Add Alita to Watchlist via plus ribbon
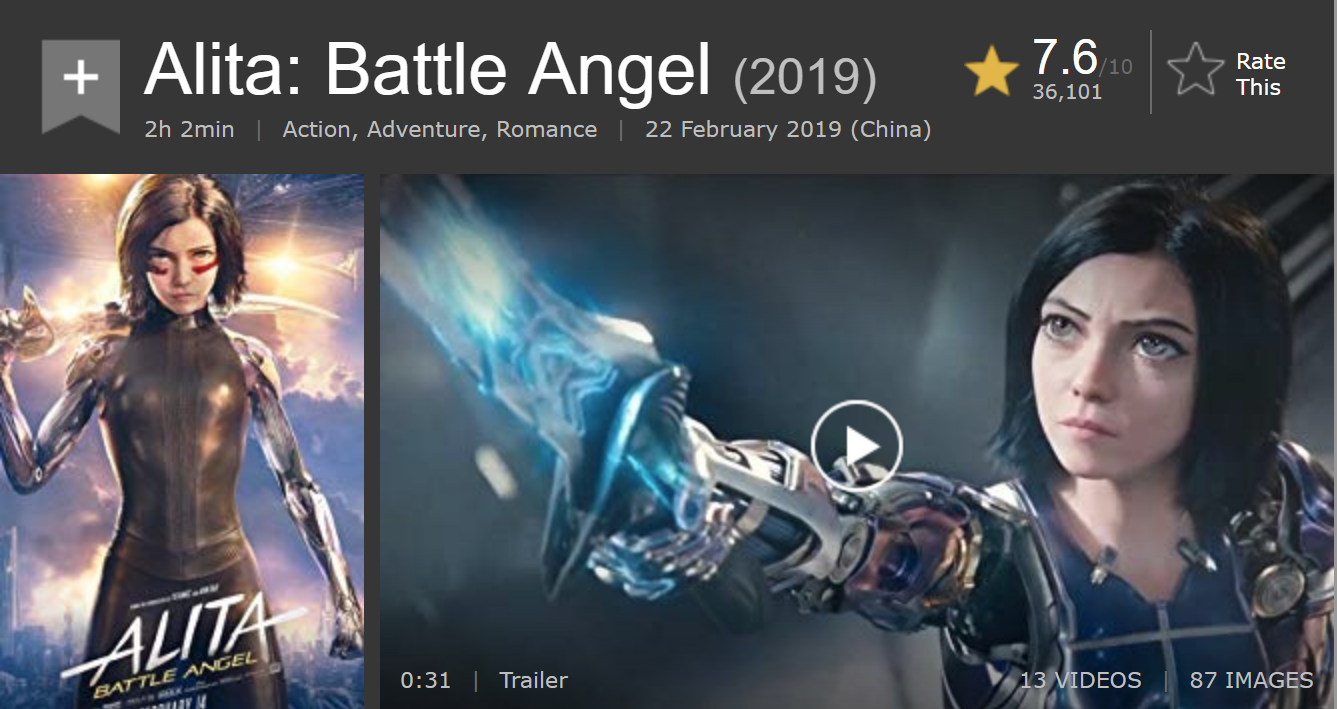This screenshot has width=1337, height=709. pos(81,84)
